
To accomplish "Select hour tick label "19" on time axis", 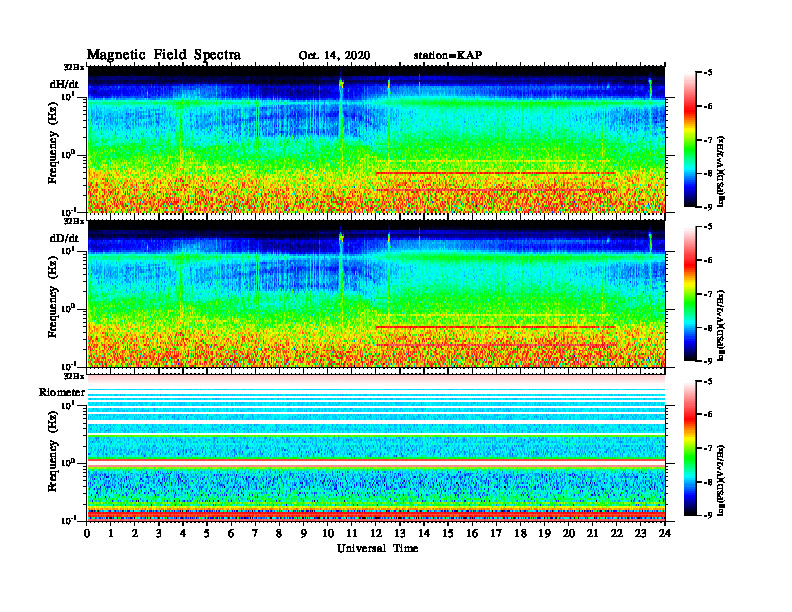I will pyautogui.click(x=544, y=534).
